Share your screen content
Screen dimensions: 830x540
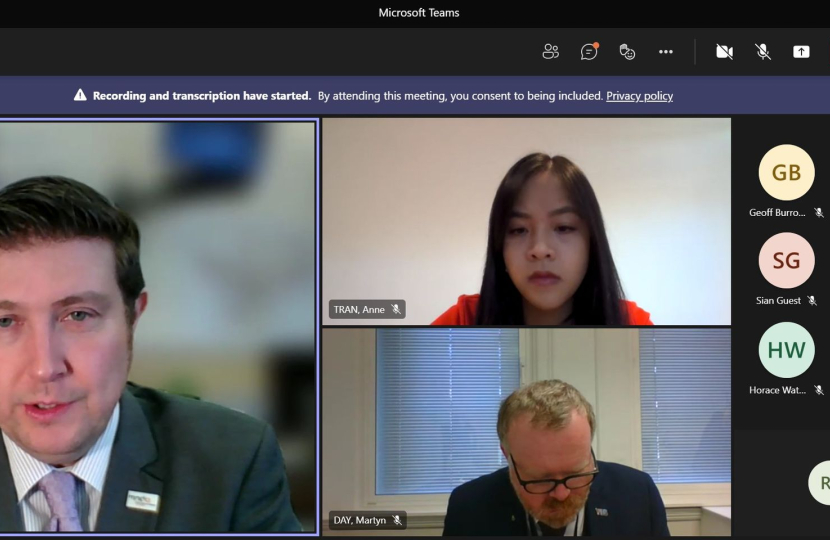(x=801, y=52)
